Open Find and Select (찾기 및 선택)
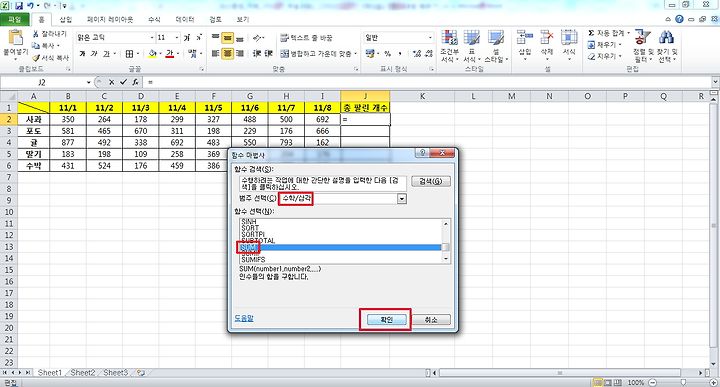720x387 pixels. (x=666, y=46)
